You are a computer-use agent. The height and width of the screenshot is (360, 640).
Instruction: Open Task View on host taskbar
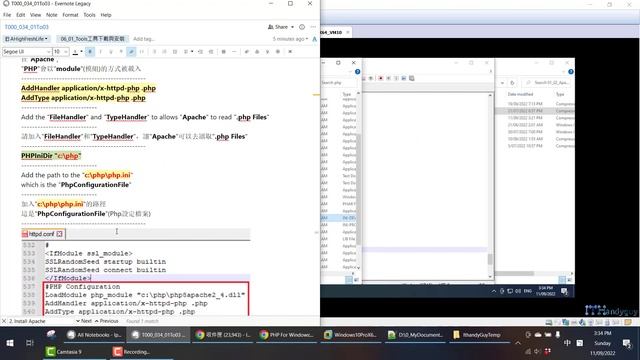coord(29,343)
